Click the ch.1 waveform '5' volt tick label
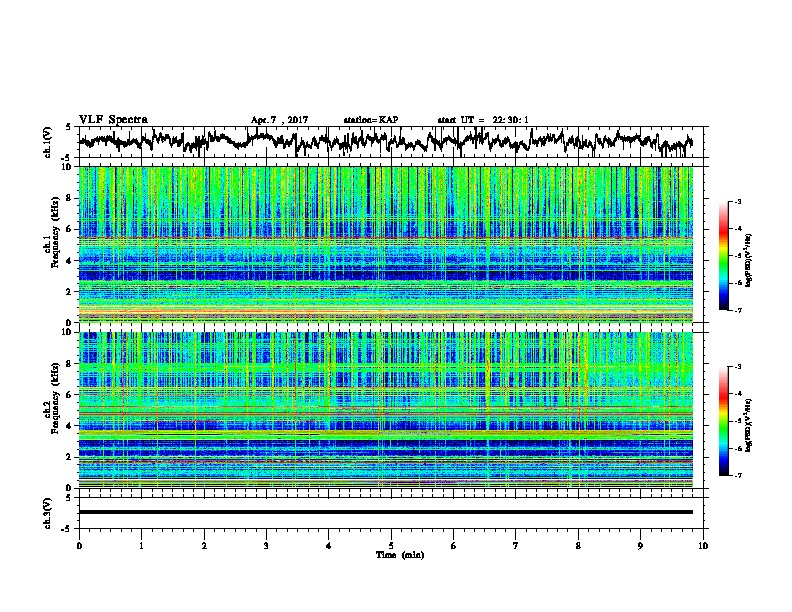Viewport: 792px width, 612px height. (x=68, y=127)
